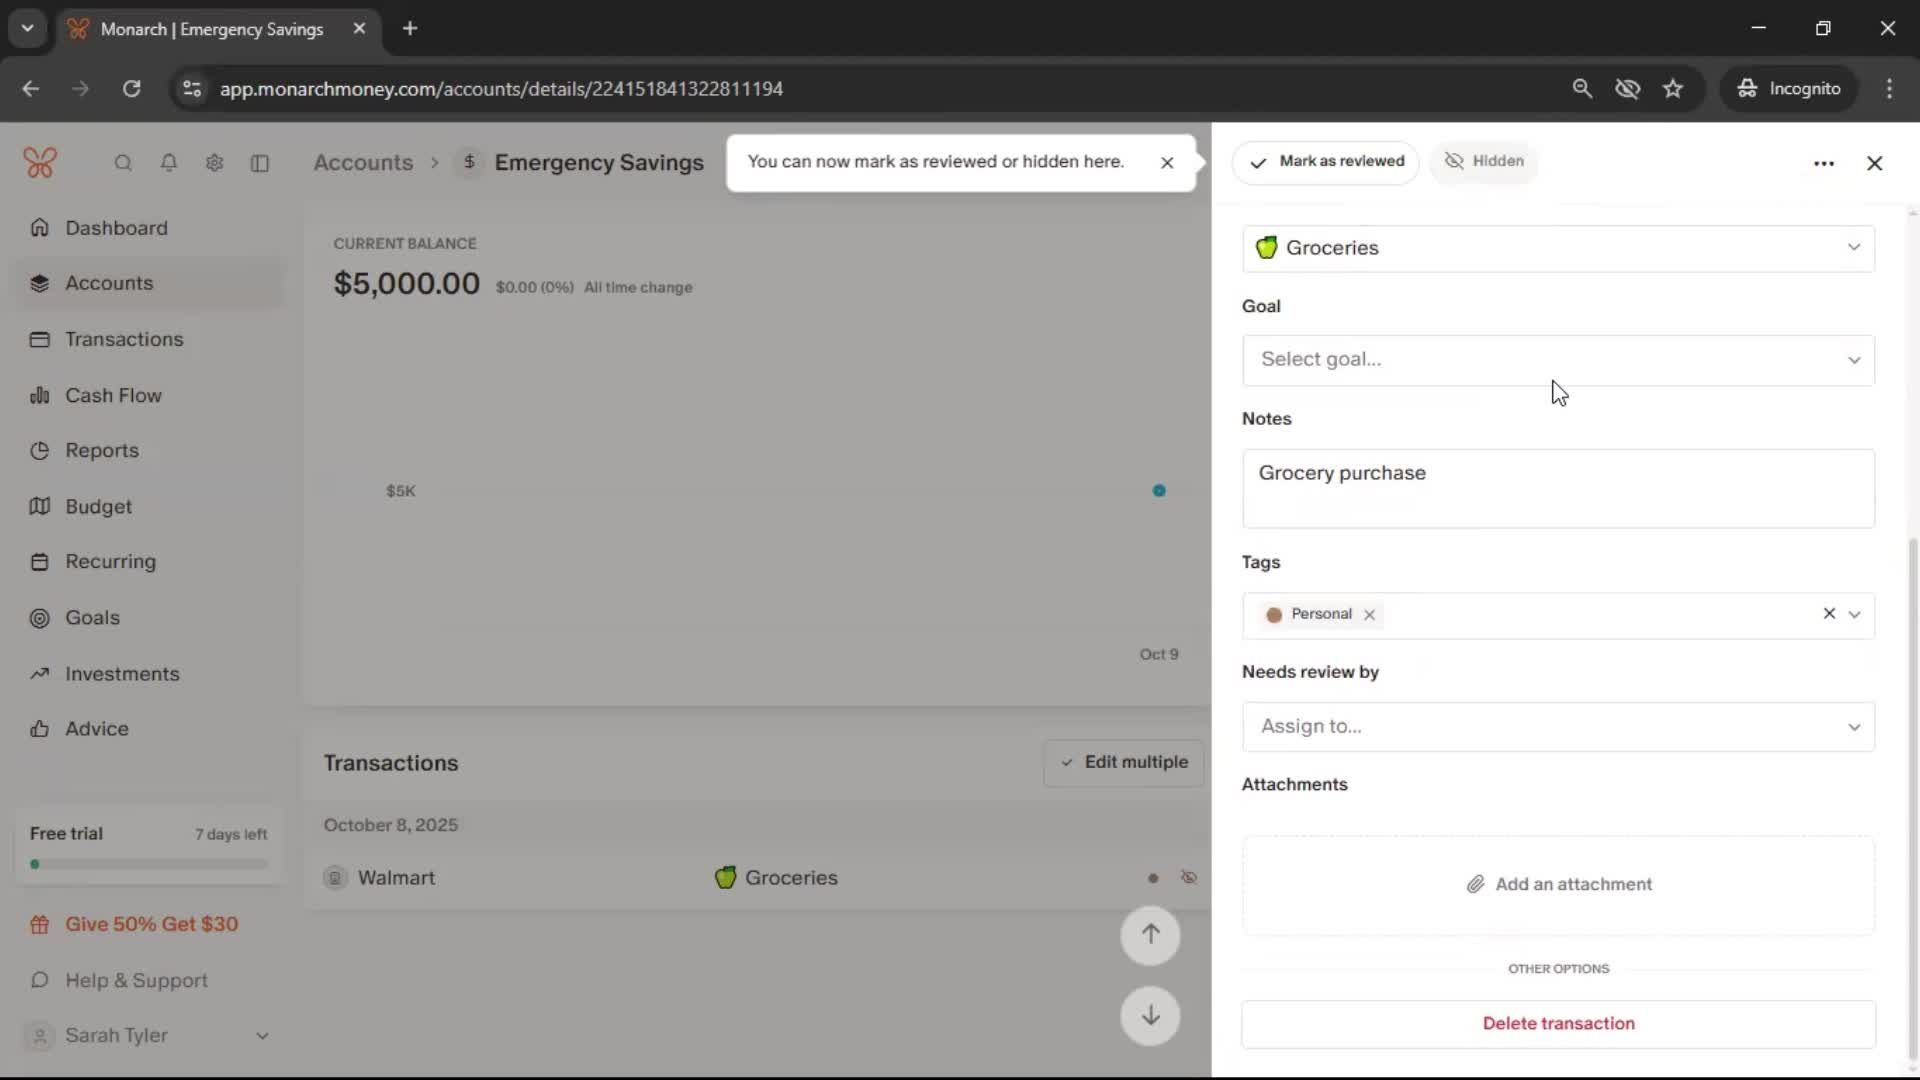Go to previous transaction using up arrow

point(1150,935)
